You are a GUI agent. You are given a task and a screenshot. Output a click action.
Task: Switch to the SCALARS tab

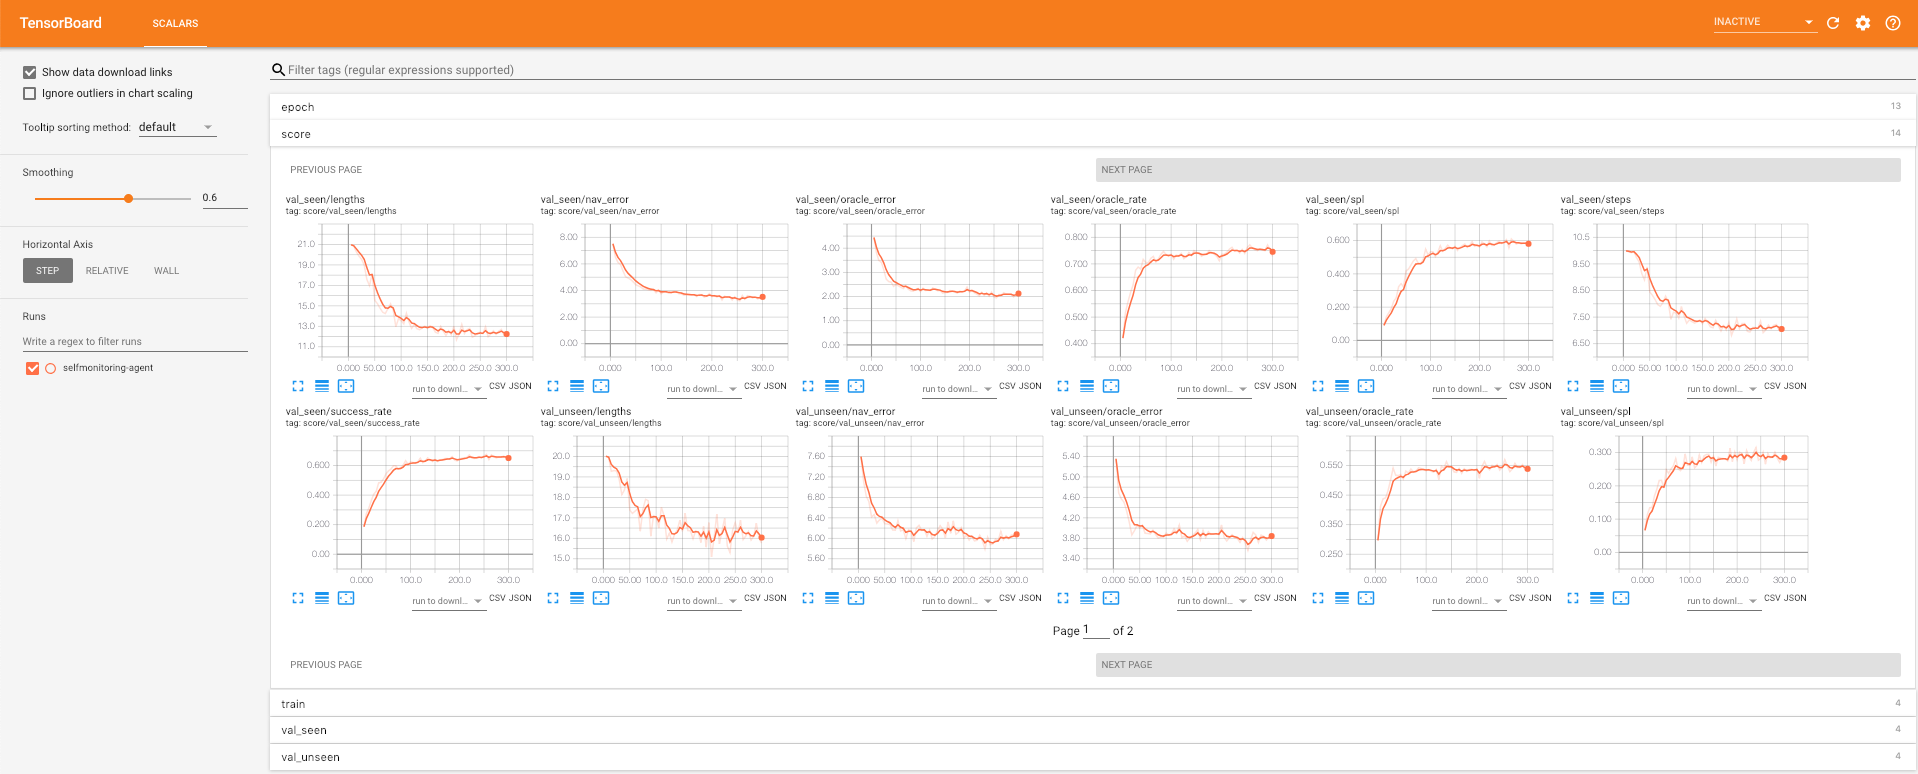click(x=175, y=24)
